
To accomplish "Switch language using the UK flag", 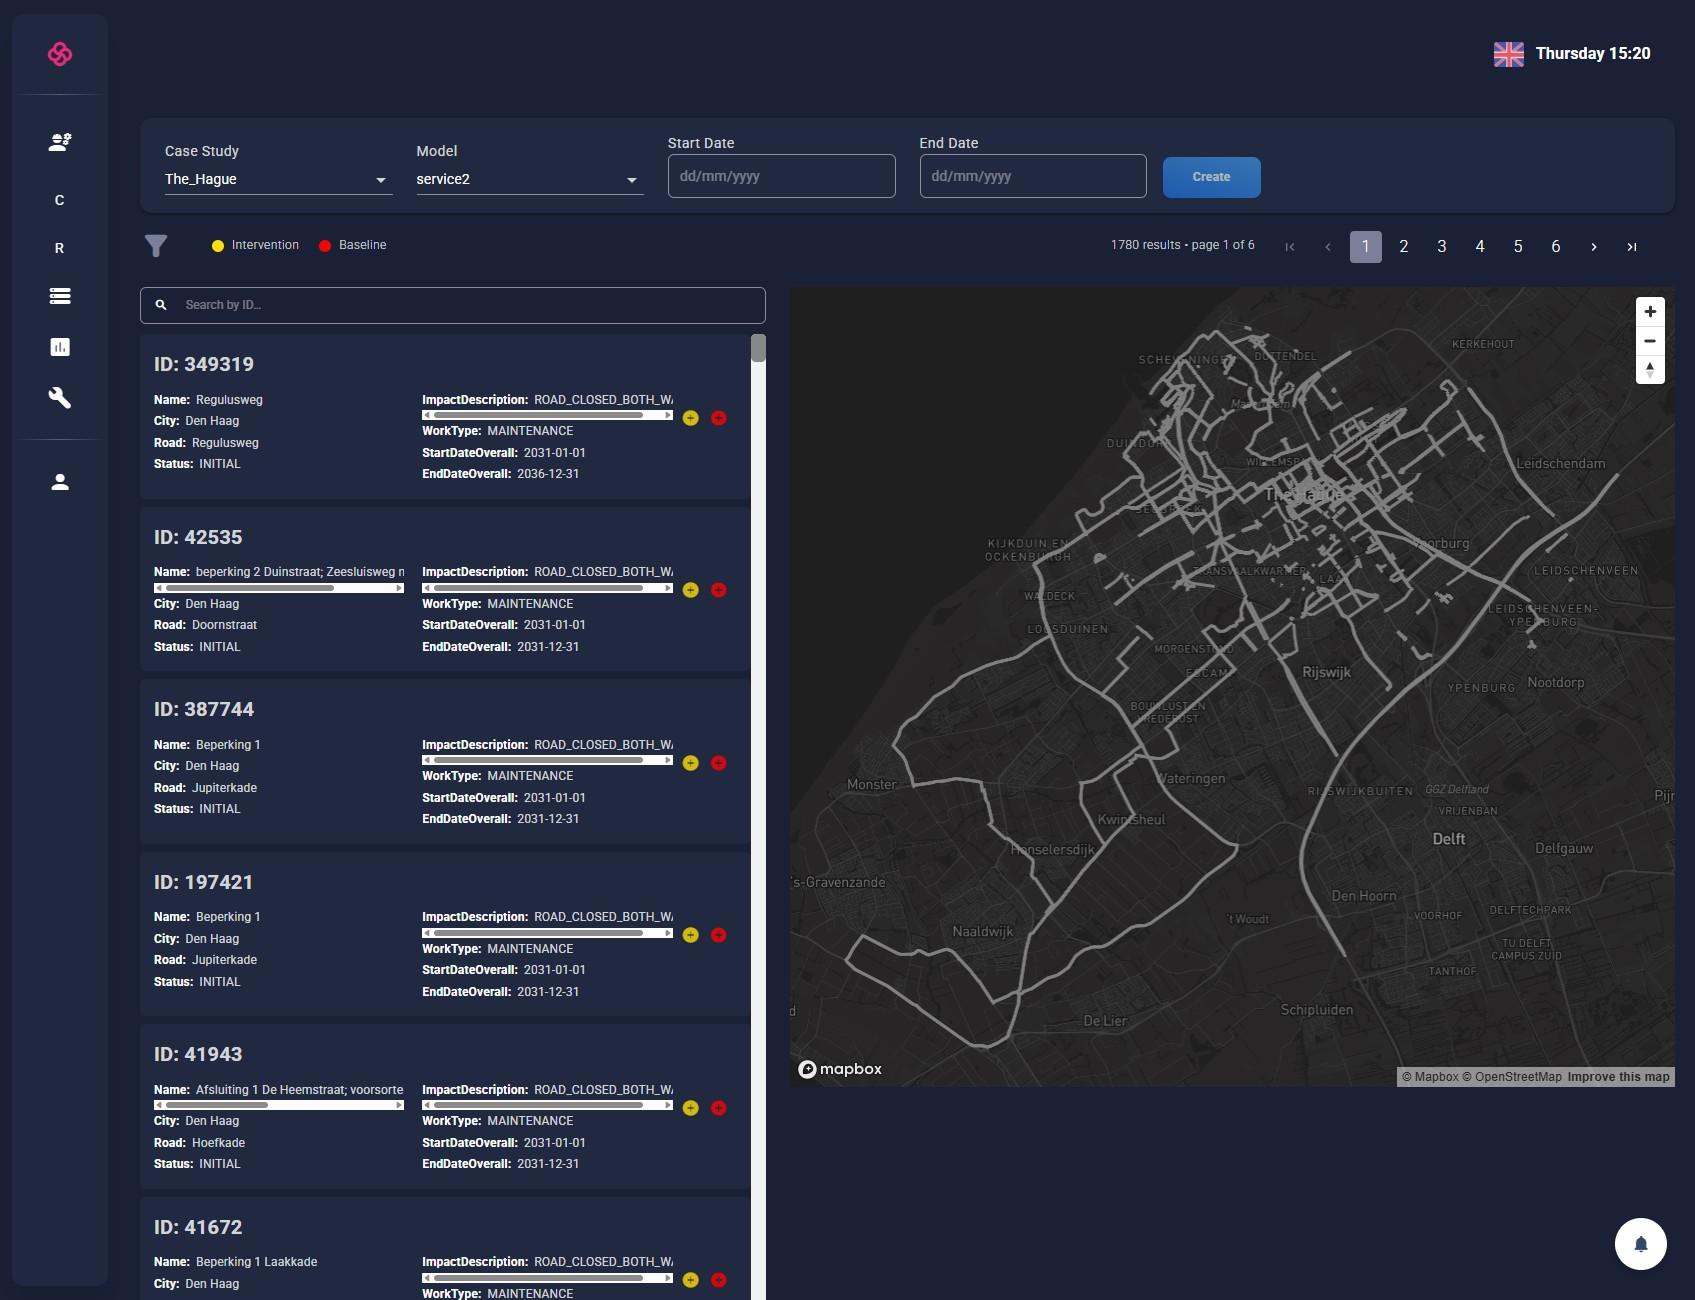I will tap(1508, 54).
